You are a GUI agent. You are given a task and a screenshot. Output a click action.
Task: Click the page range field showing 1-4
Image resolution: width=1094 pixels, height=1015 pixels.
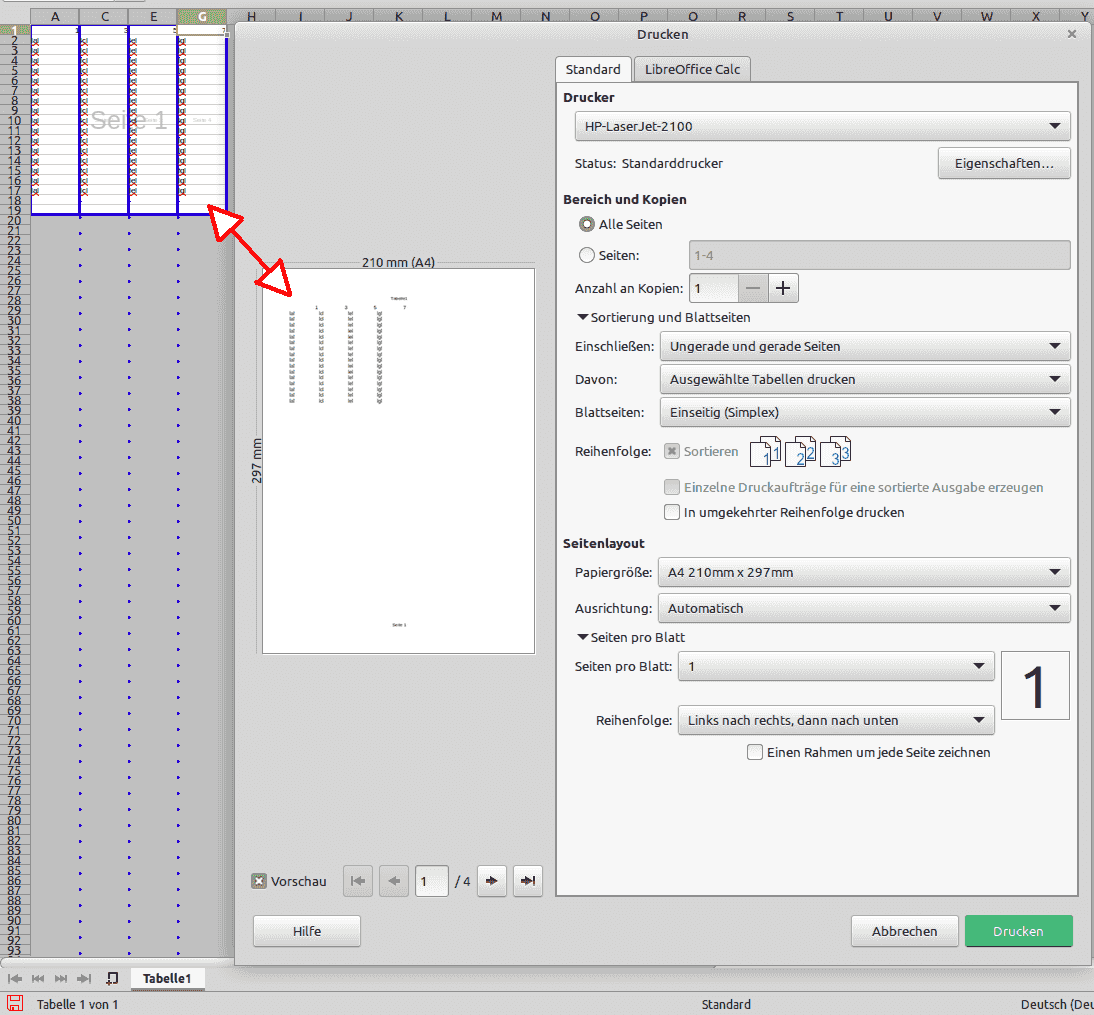click(x=879, y=255)
